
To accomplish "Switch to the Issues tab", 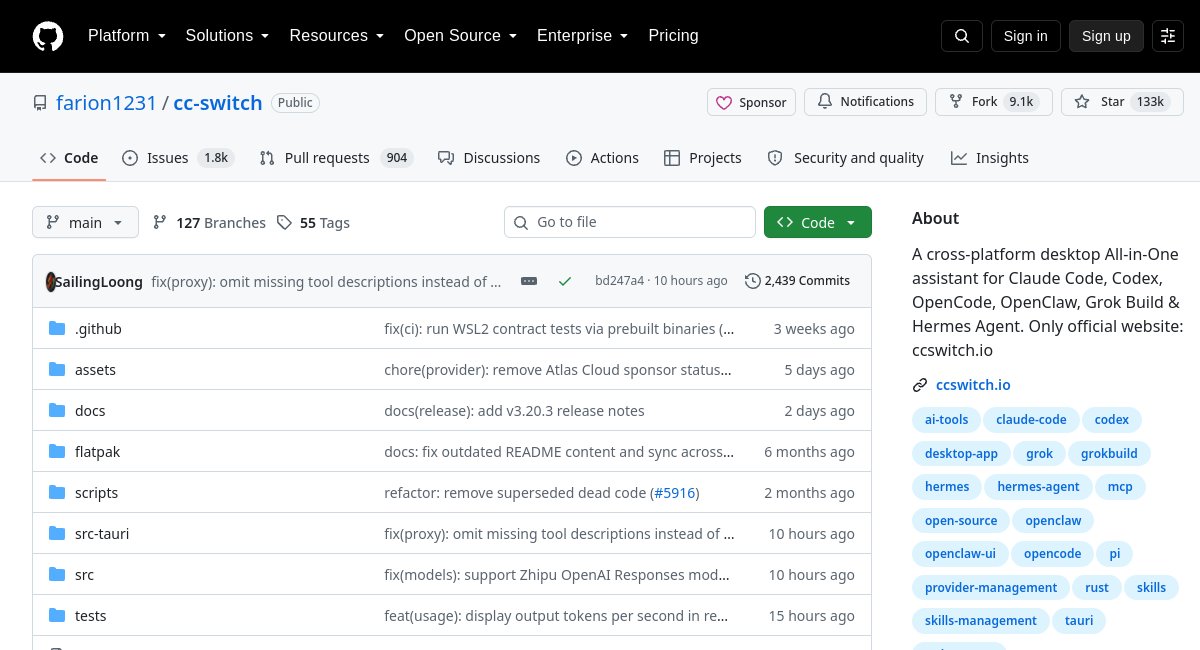I will pyautogui.click(x=178, y=158).
